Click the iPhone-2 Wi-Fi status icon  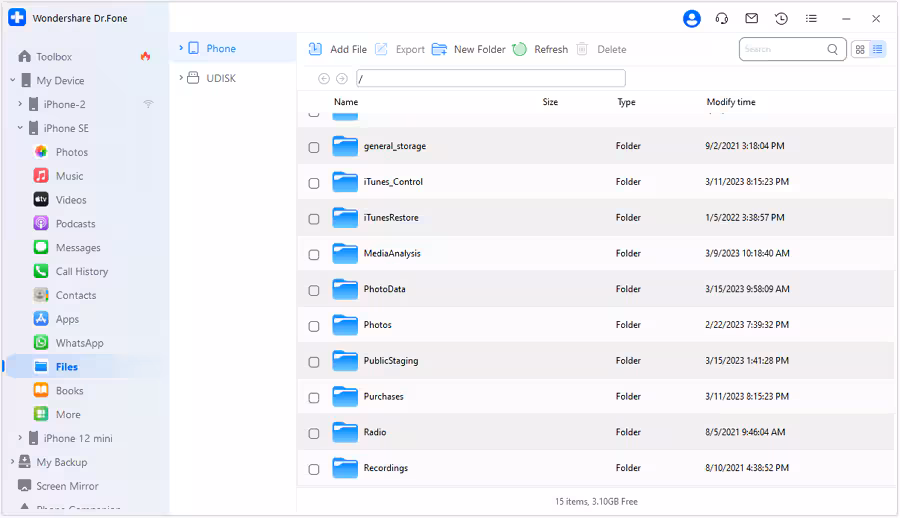click(148, 104)
